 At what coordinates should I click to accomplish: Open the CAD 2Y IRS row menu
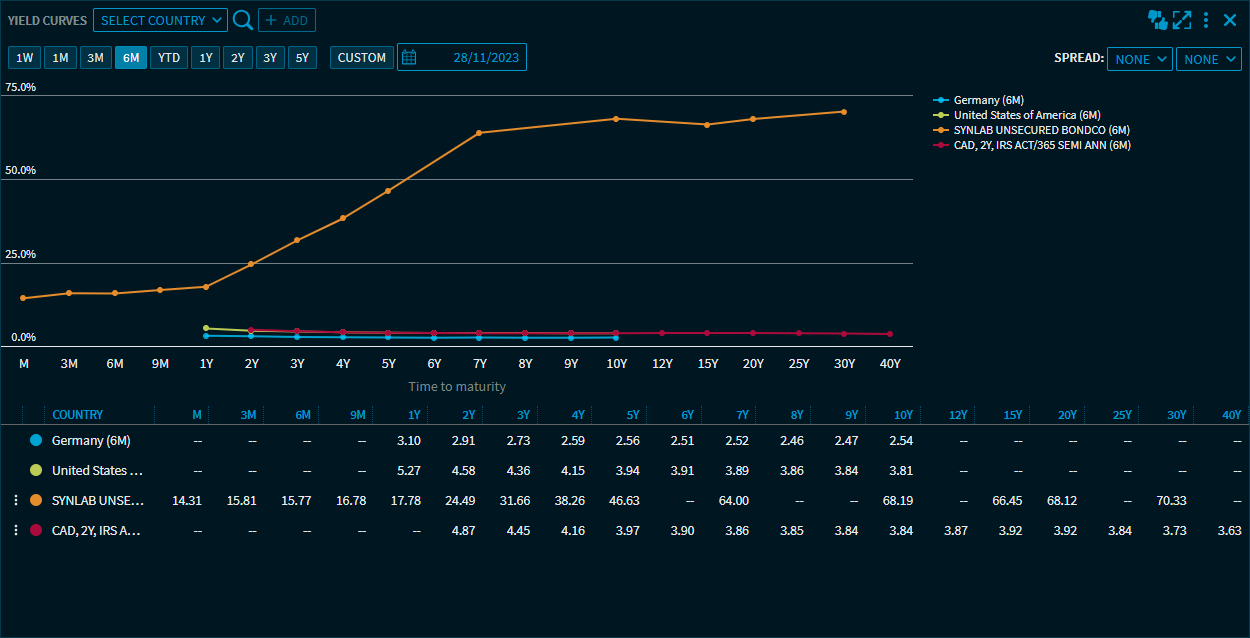[x=15, y=530]
